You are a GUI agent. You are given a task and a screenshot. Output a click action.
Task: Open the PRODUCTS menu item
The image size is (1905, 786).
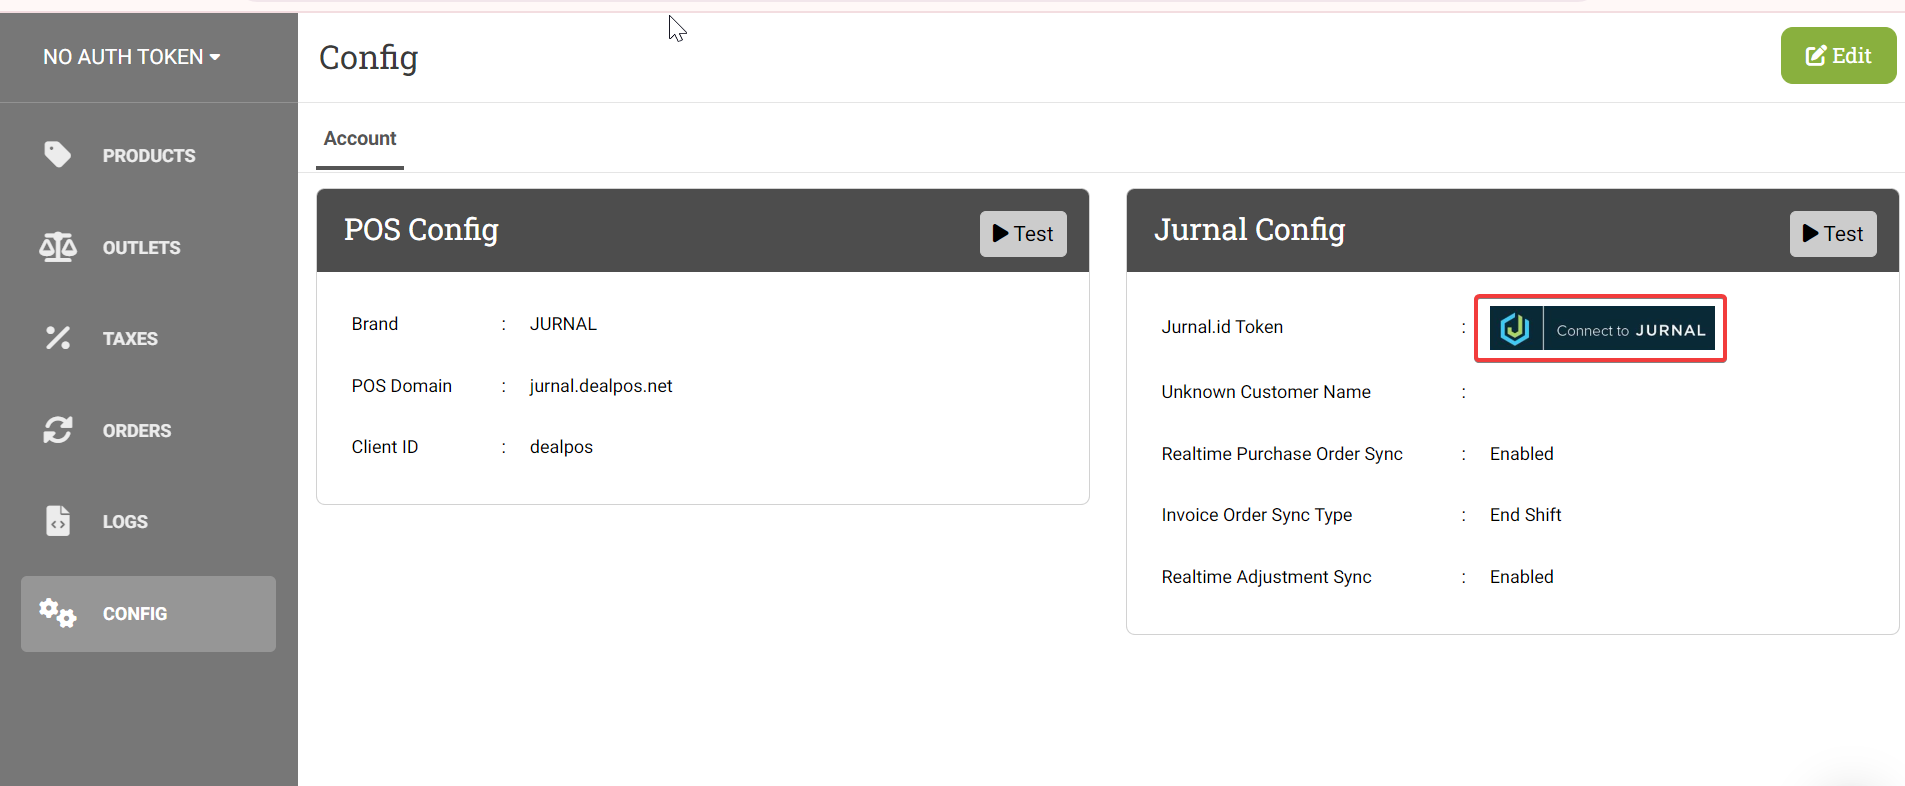[x=148, y=155]
